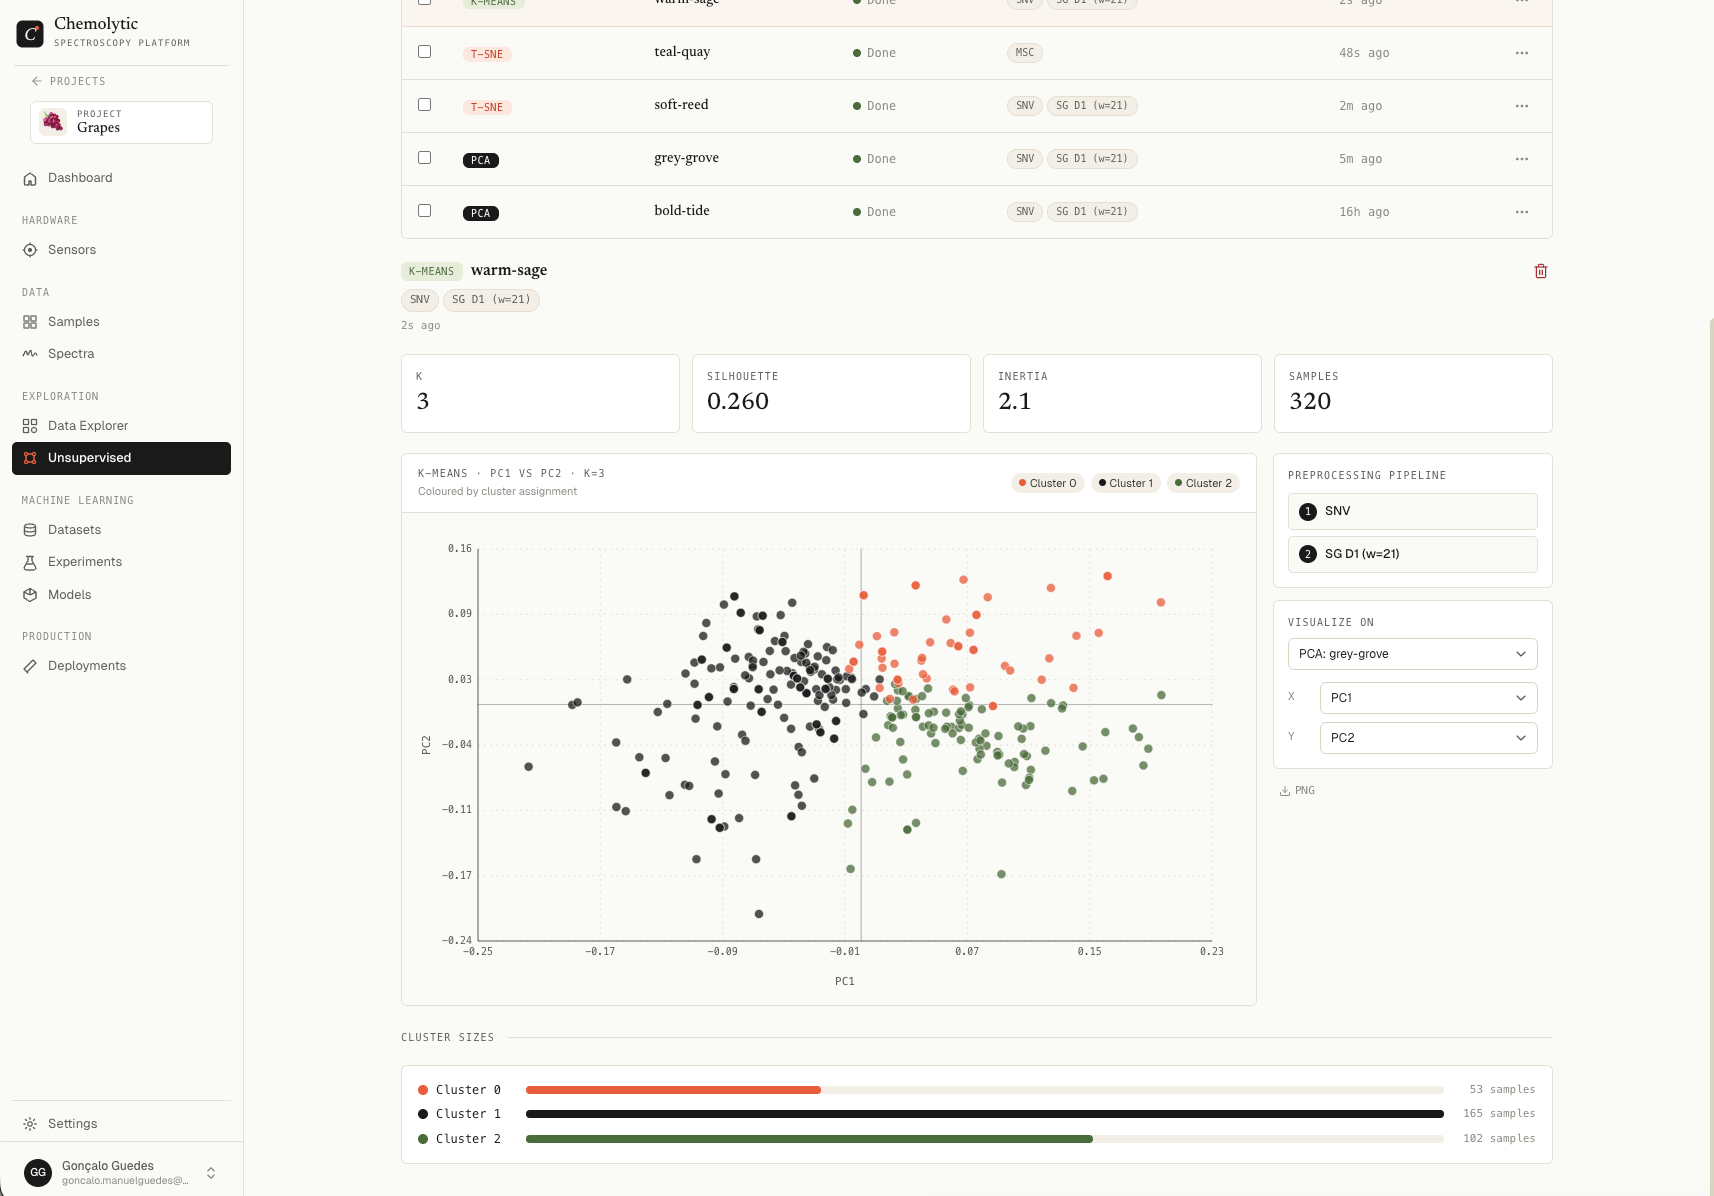
Task: Return to Projects list
Action: coord(68,81)
